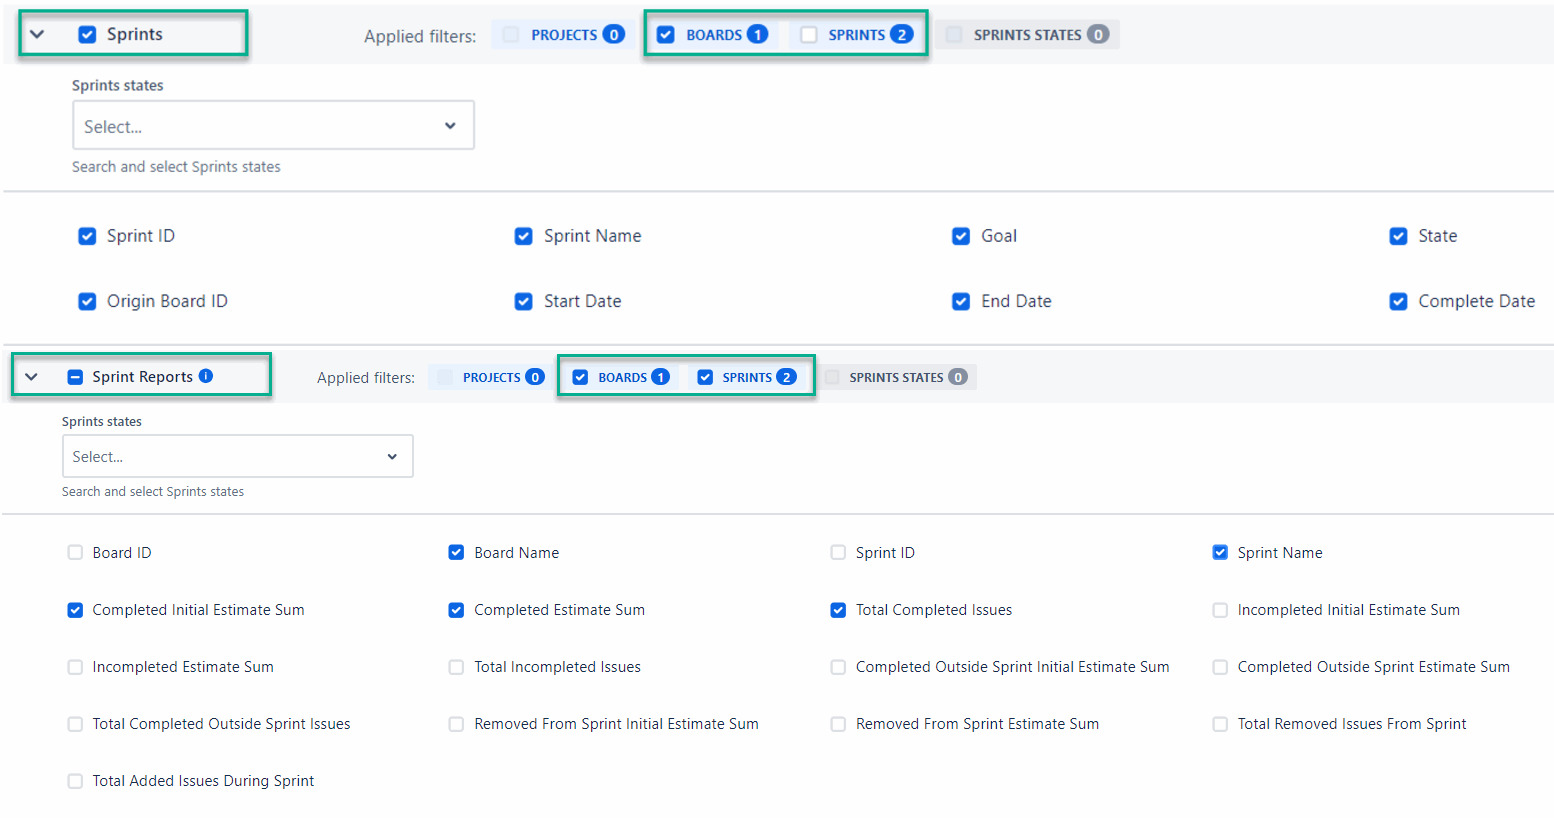The width and height of the screenshot is (1554, 818).
Task: Uncheck the Origin Board ID field
Action: click(x=88, y=301)
